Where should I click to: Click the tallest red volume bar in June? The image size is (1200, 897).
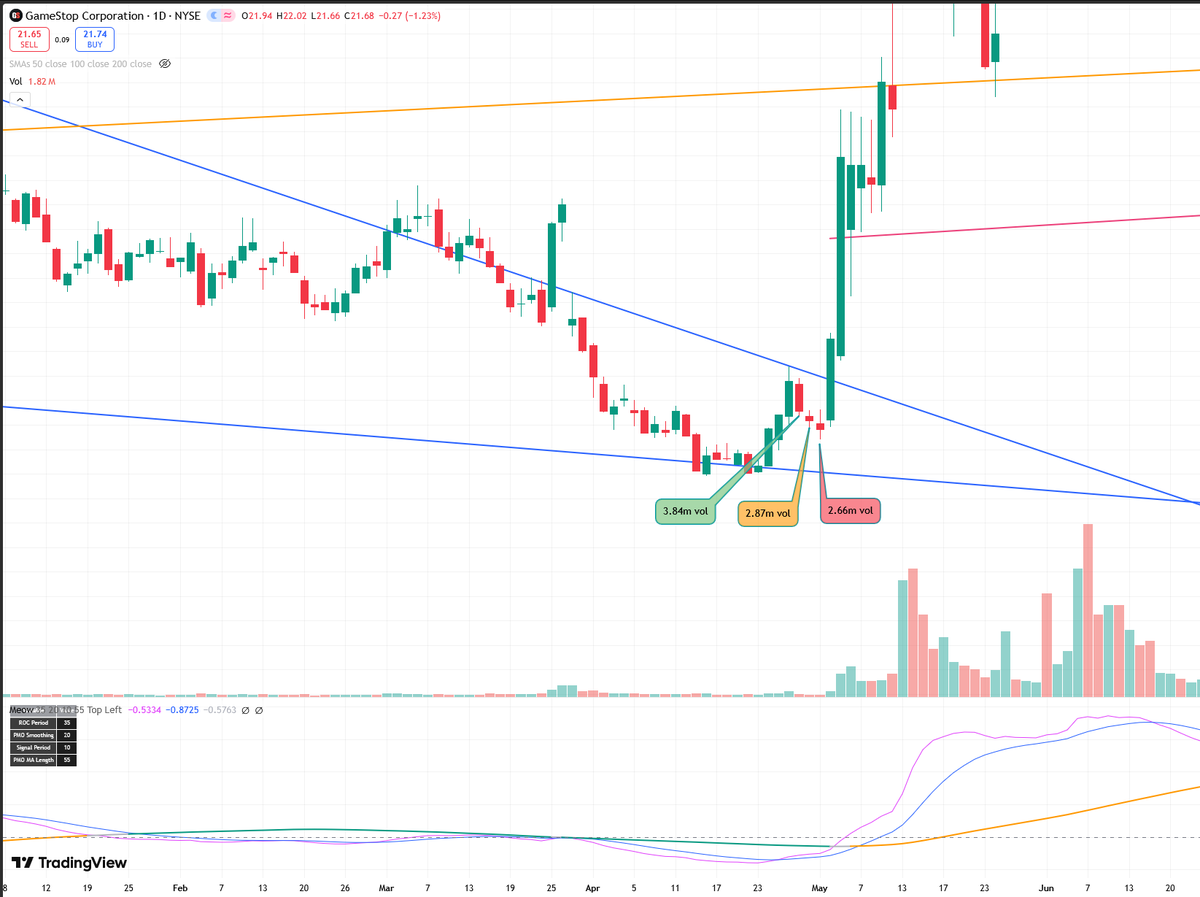[x=1087, y=610]
